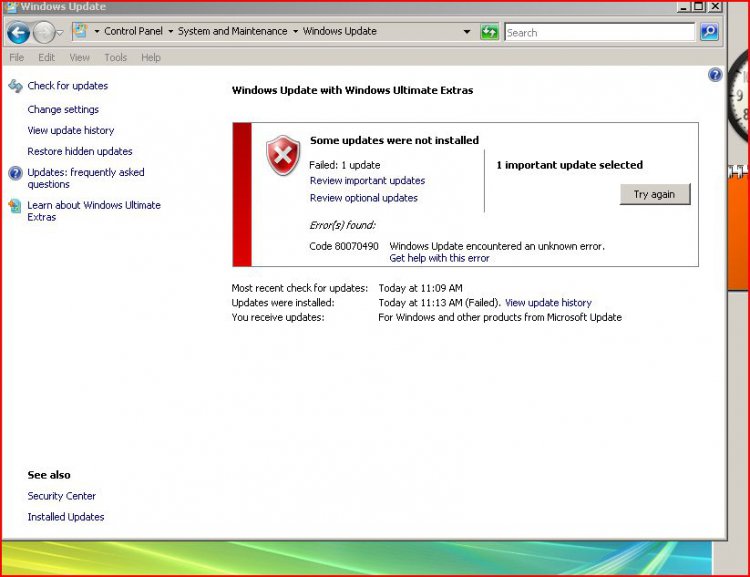Click the sidebar clock gadget
The image size is (750, 577).
(739, 96)
